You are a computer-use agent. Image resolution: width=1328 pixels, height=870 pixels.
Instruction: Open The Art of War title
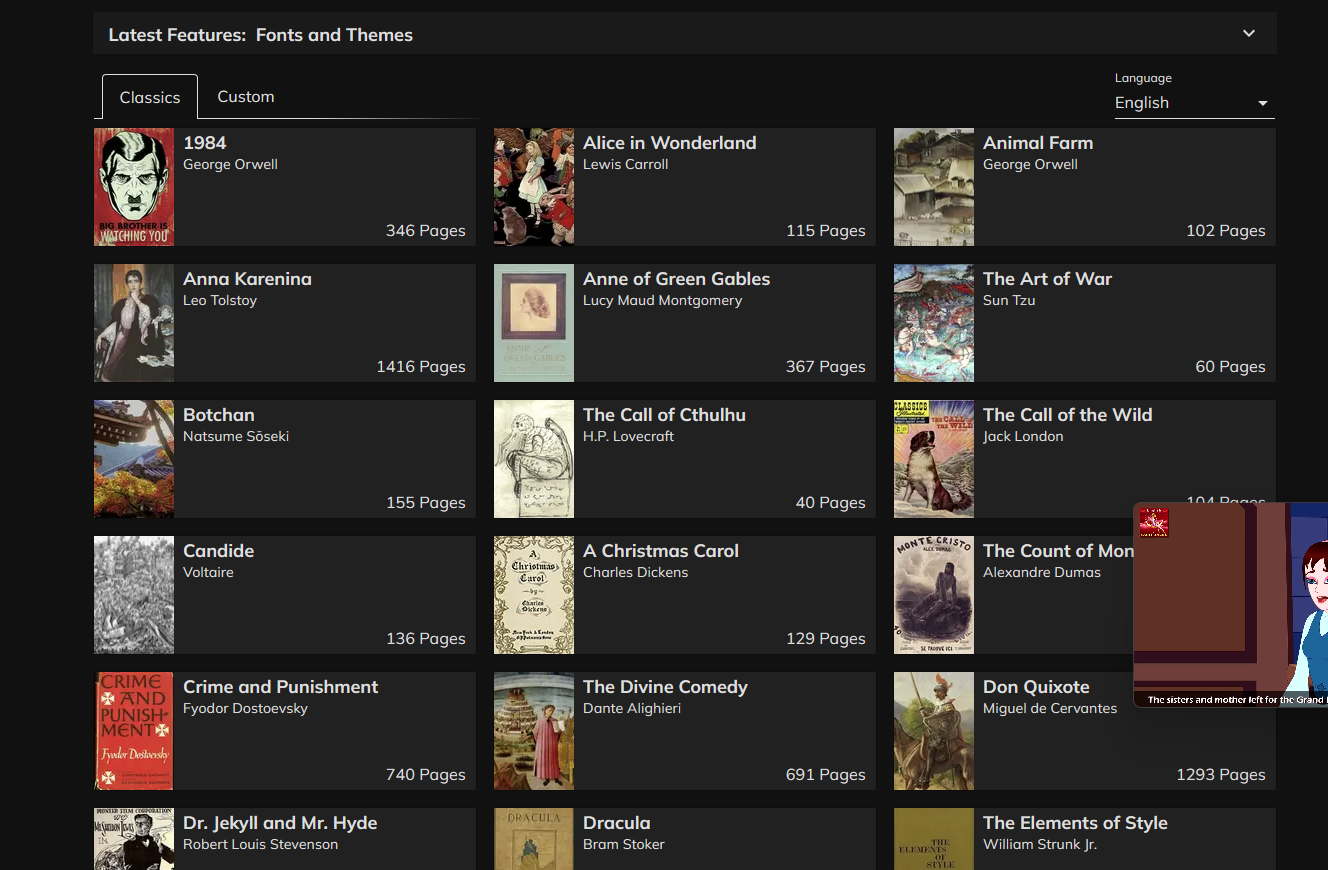pyautogui.click(x=1047, y=279)
